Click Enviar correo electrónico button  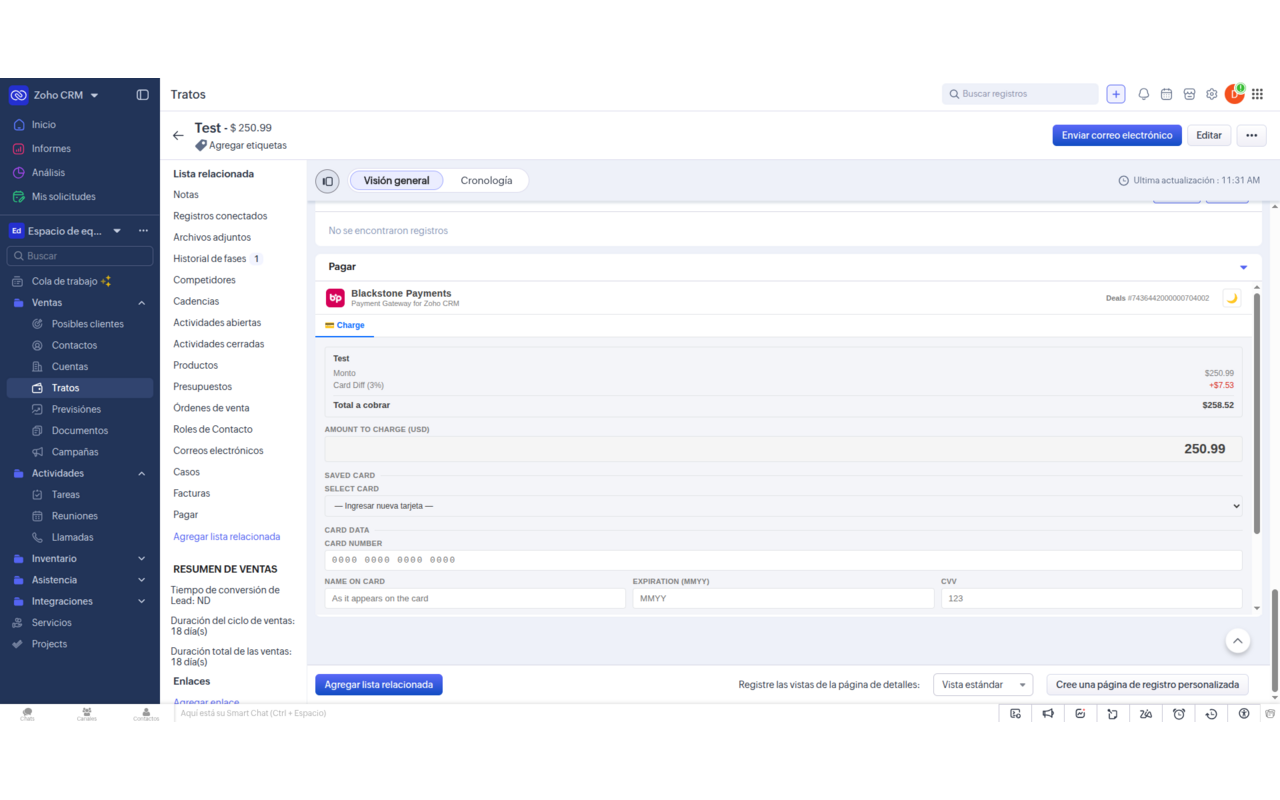point(1117,135)
